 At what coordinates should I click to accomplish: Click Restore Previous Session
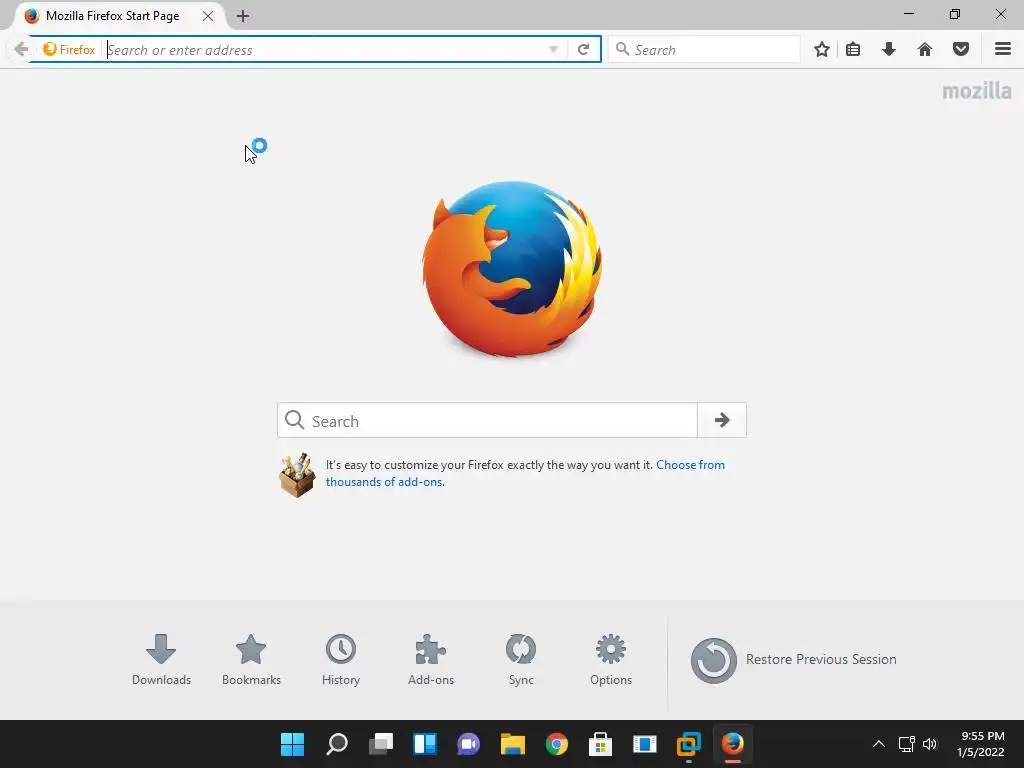pyautogui.click(x=793, y=660)
